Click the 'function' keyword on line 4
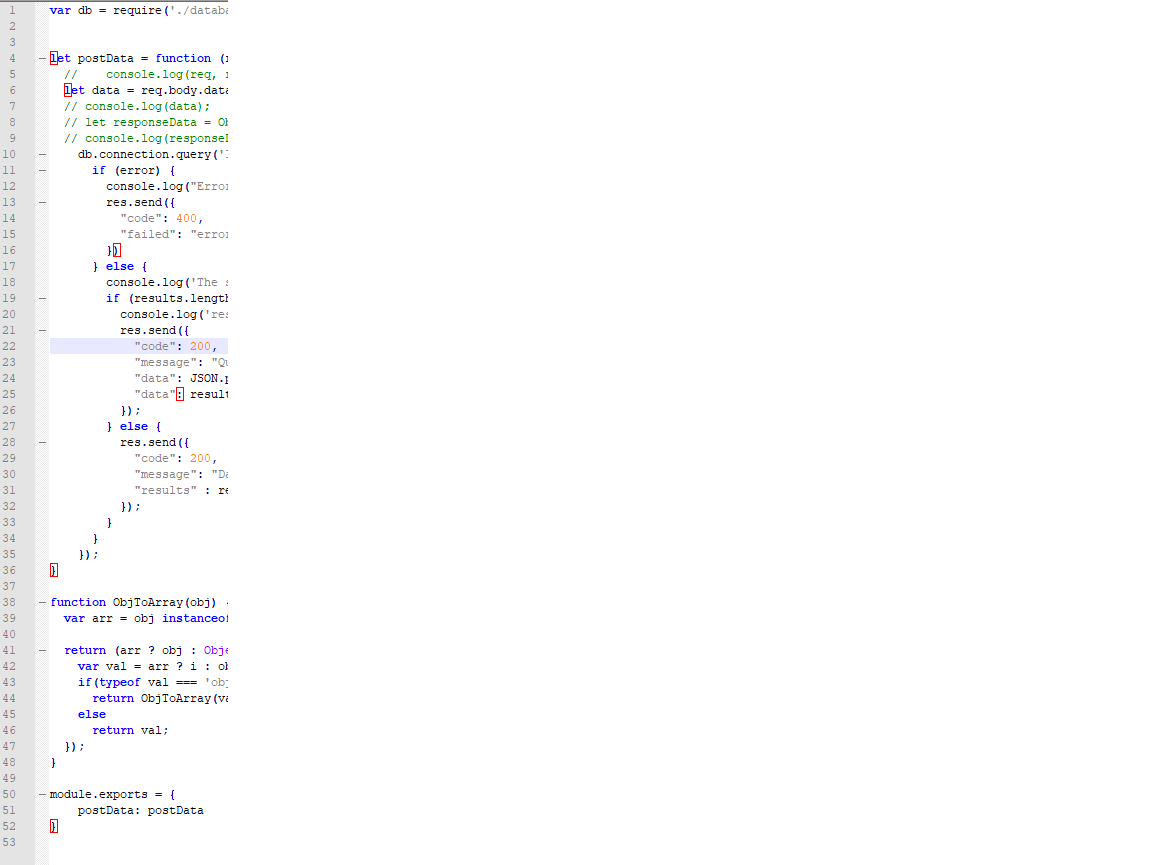 click(183, 58)
